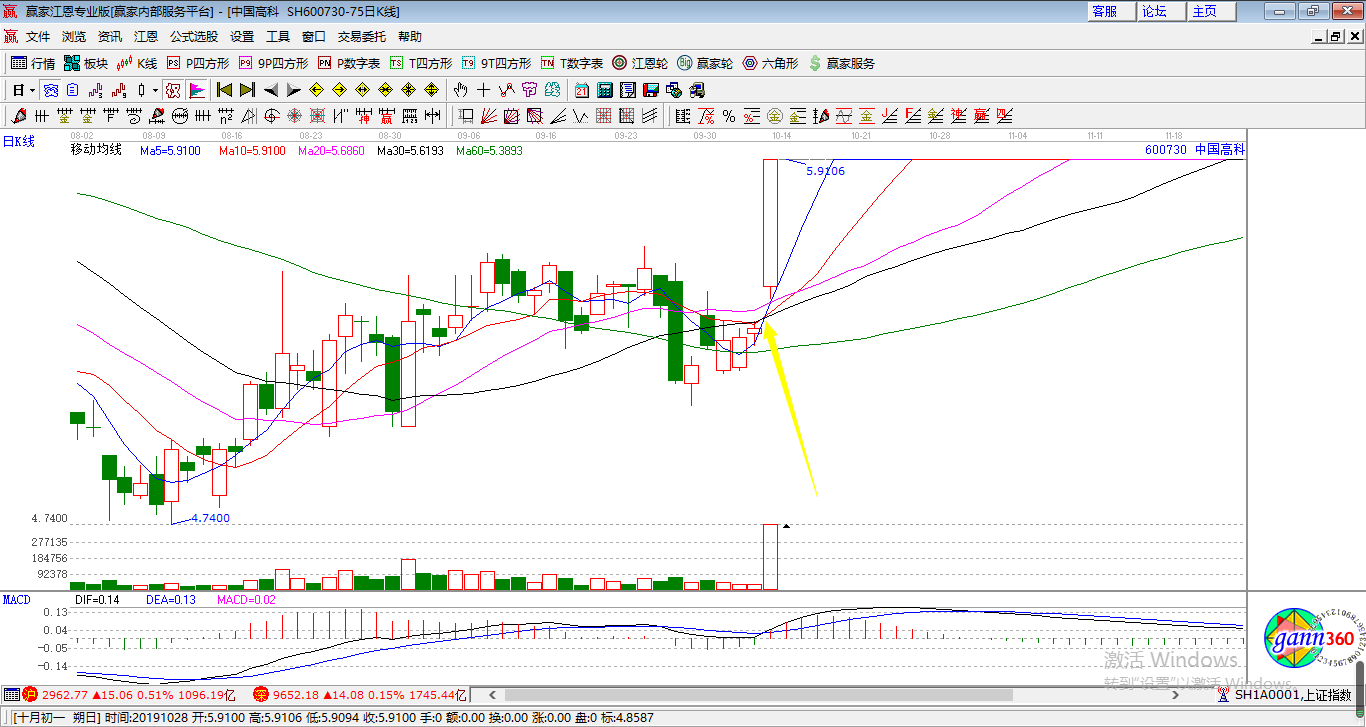
Task: Click the floppy disk save icon
Action: click(650, 90)
